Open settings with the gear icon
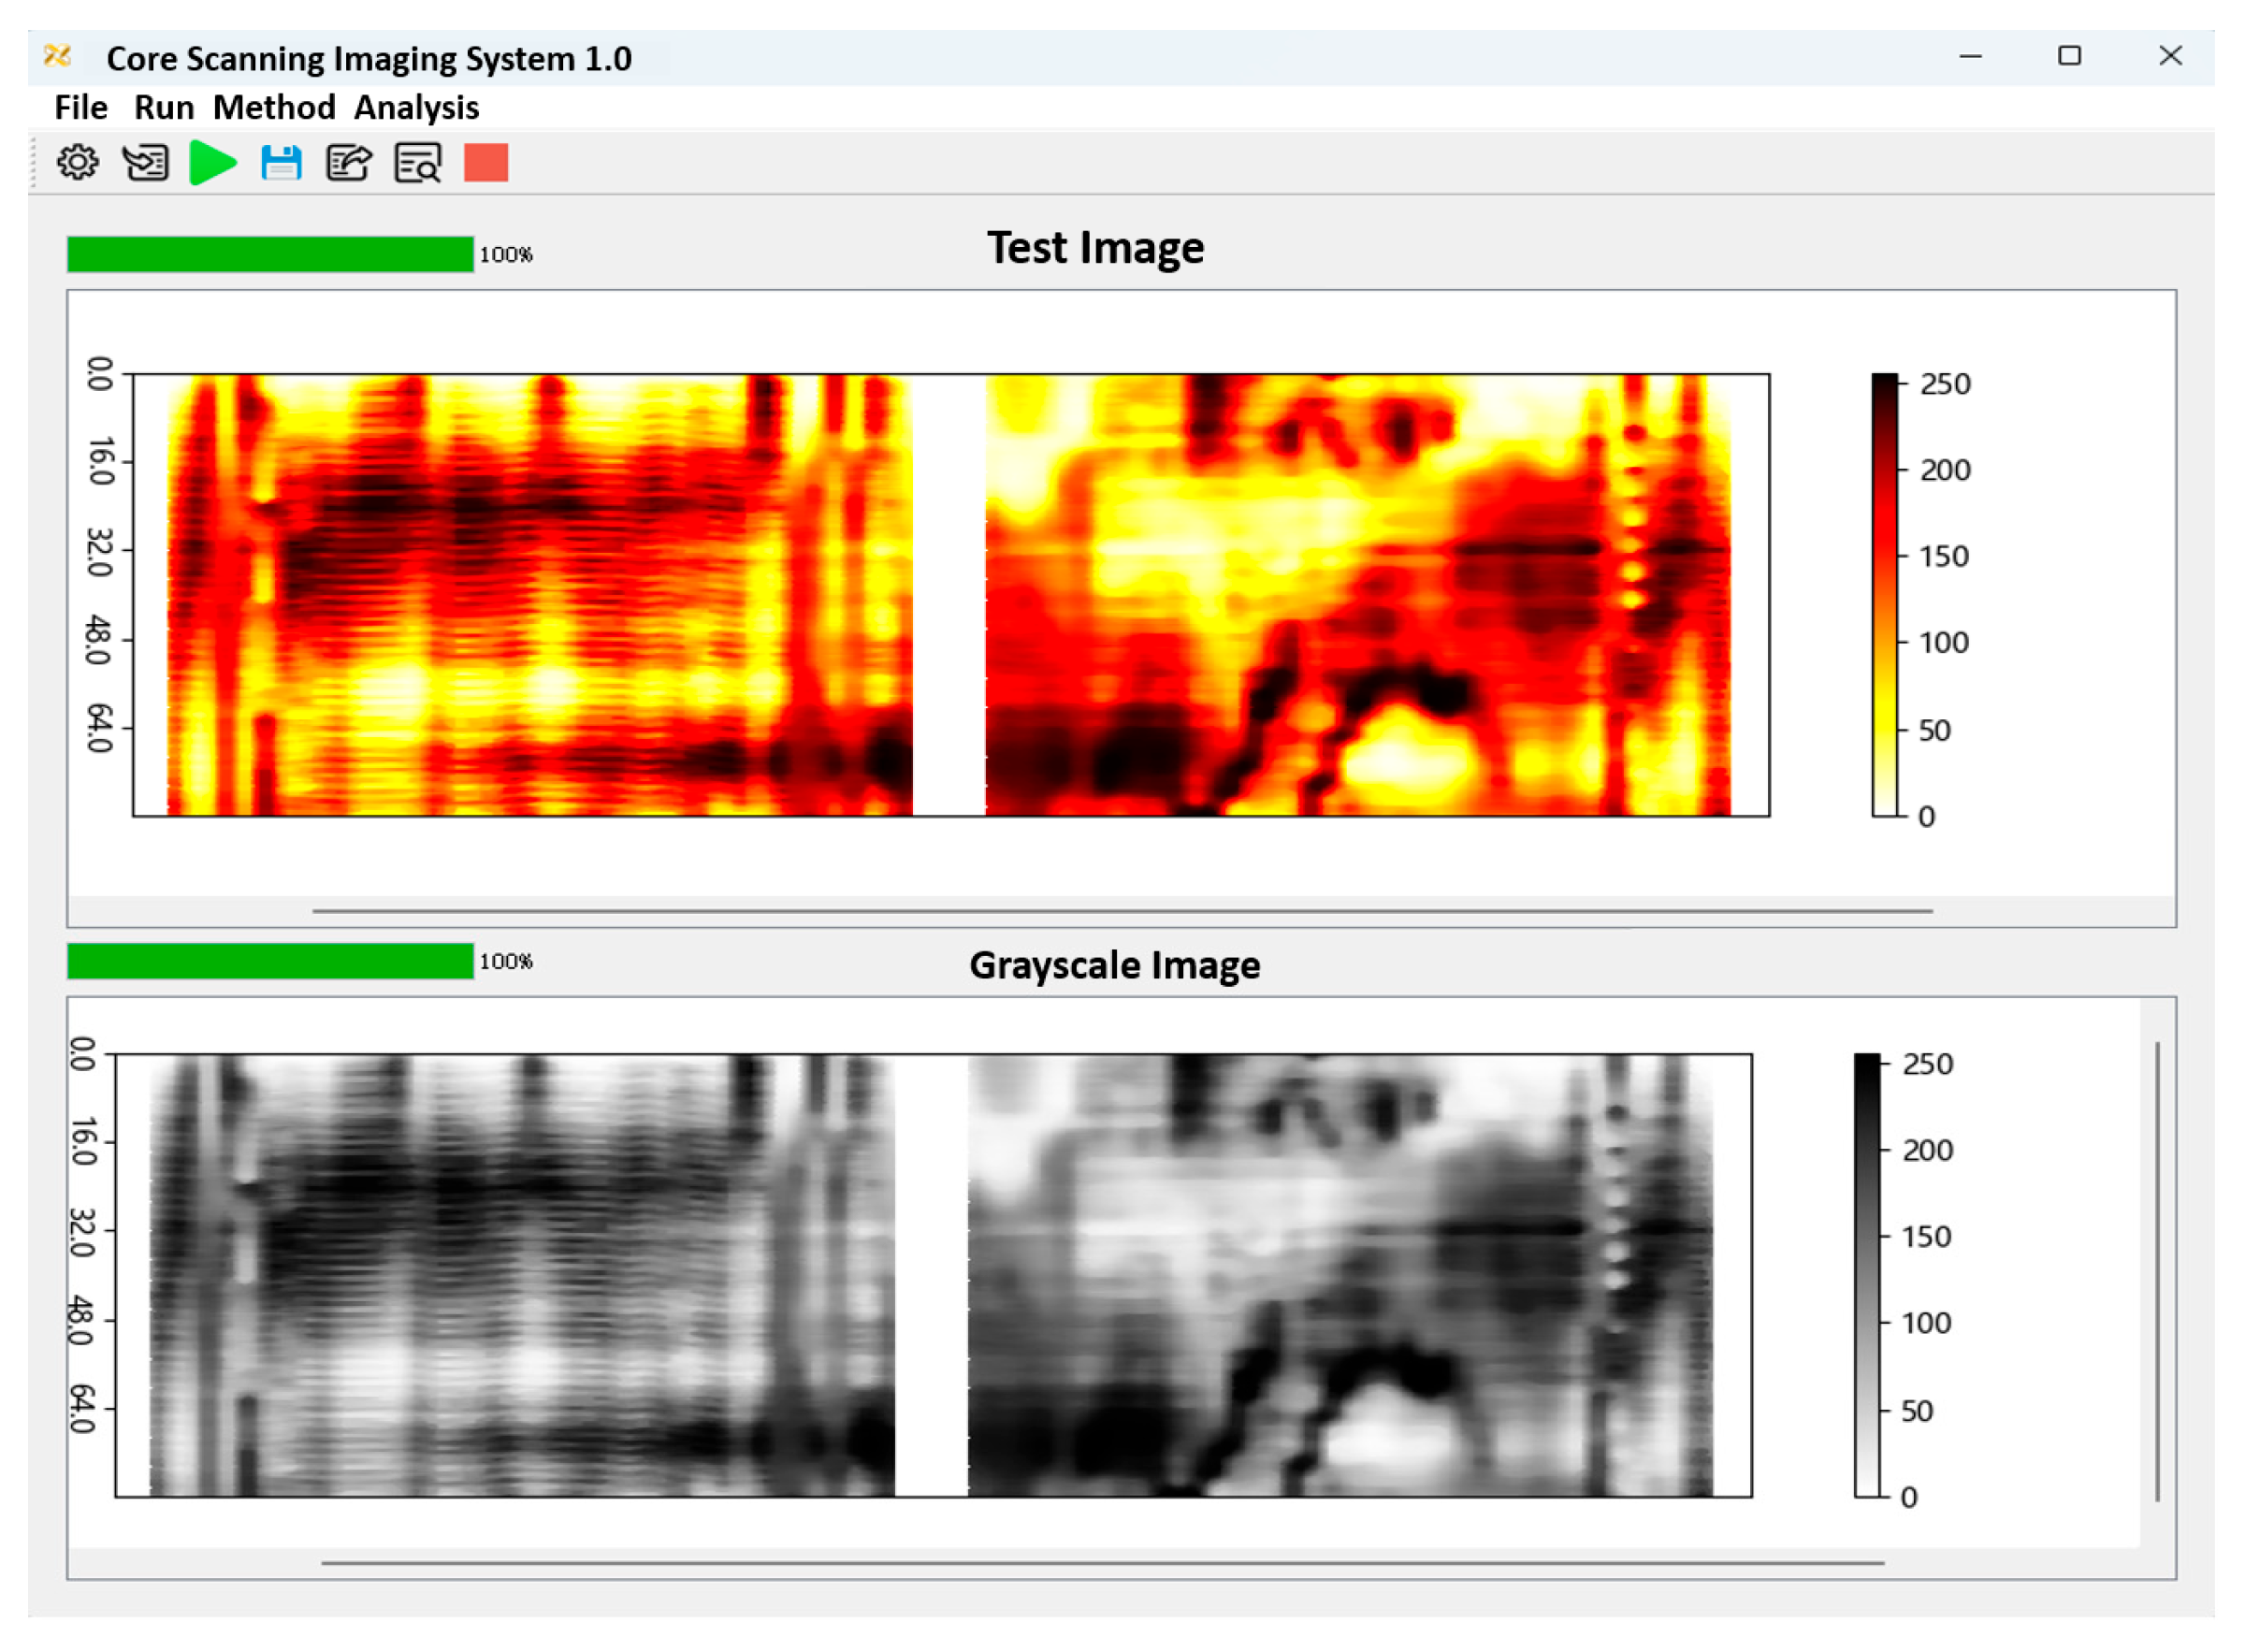 pos(77,162)
